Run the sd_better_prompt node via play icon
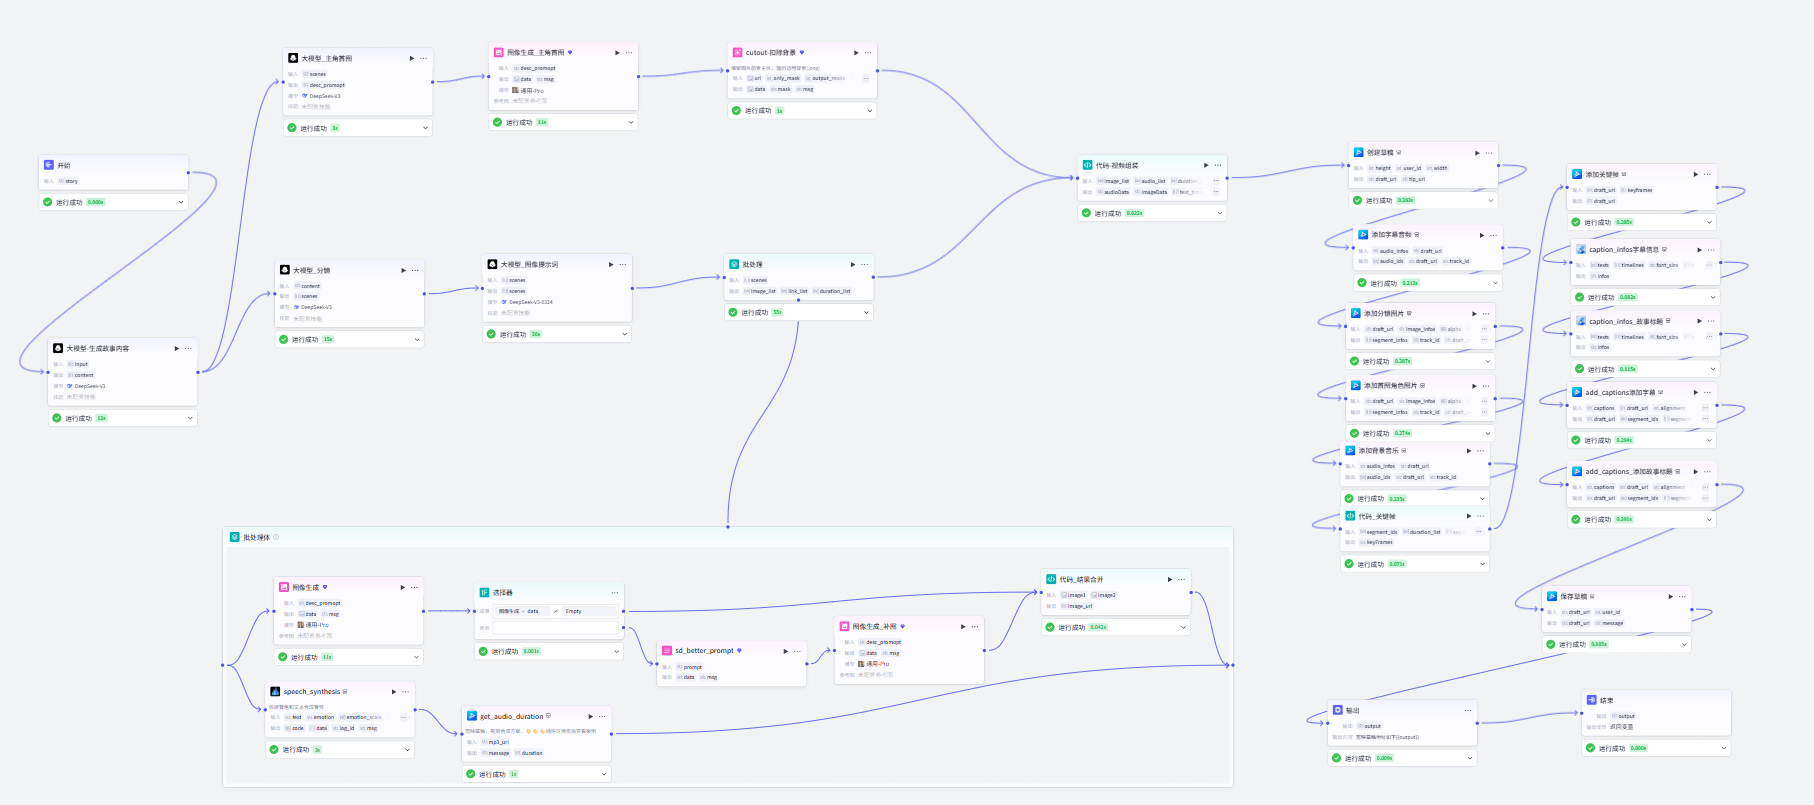Screen dimensions: 1814x805 [785, 650]
